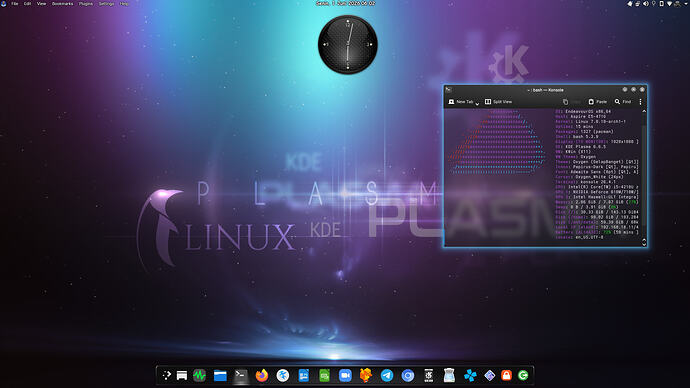
Task: Open the volume icon in system tray
Action: pos(646,4)
